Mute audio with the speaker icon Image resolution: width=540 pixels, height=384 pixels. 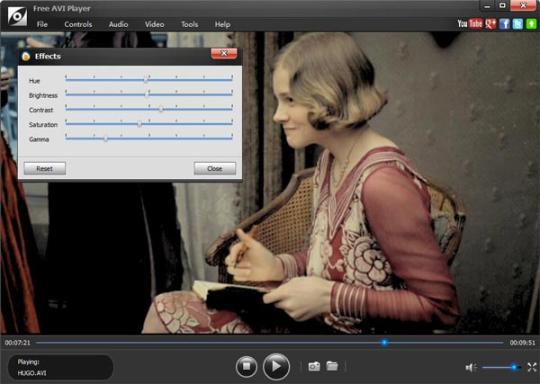point(471,367)
